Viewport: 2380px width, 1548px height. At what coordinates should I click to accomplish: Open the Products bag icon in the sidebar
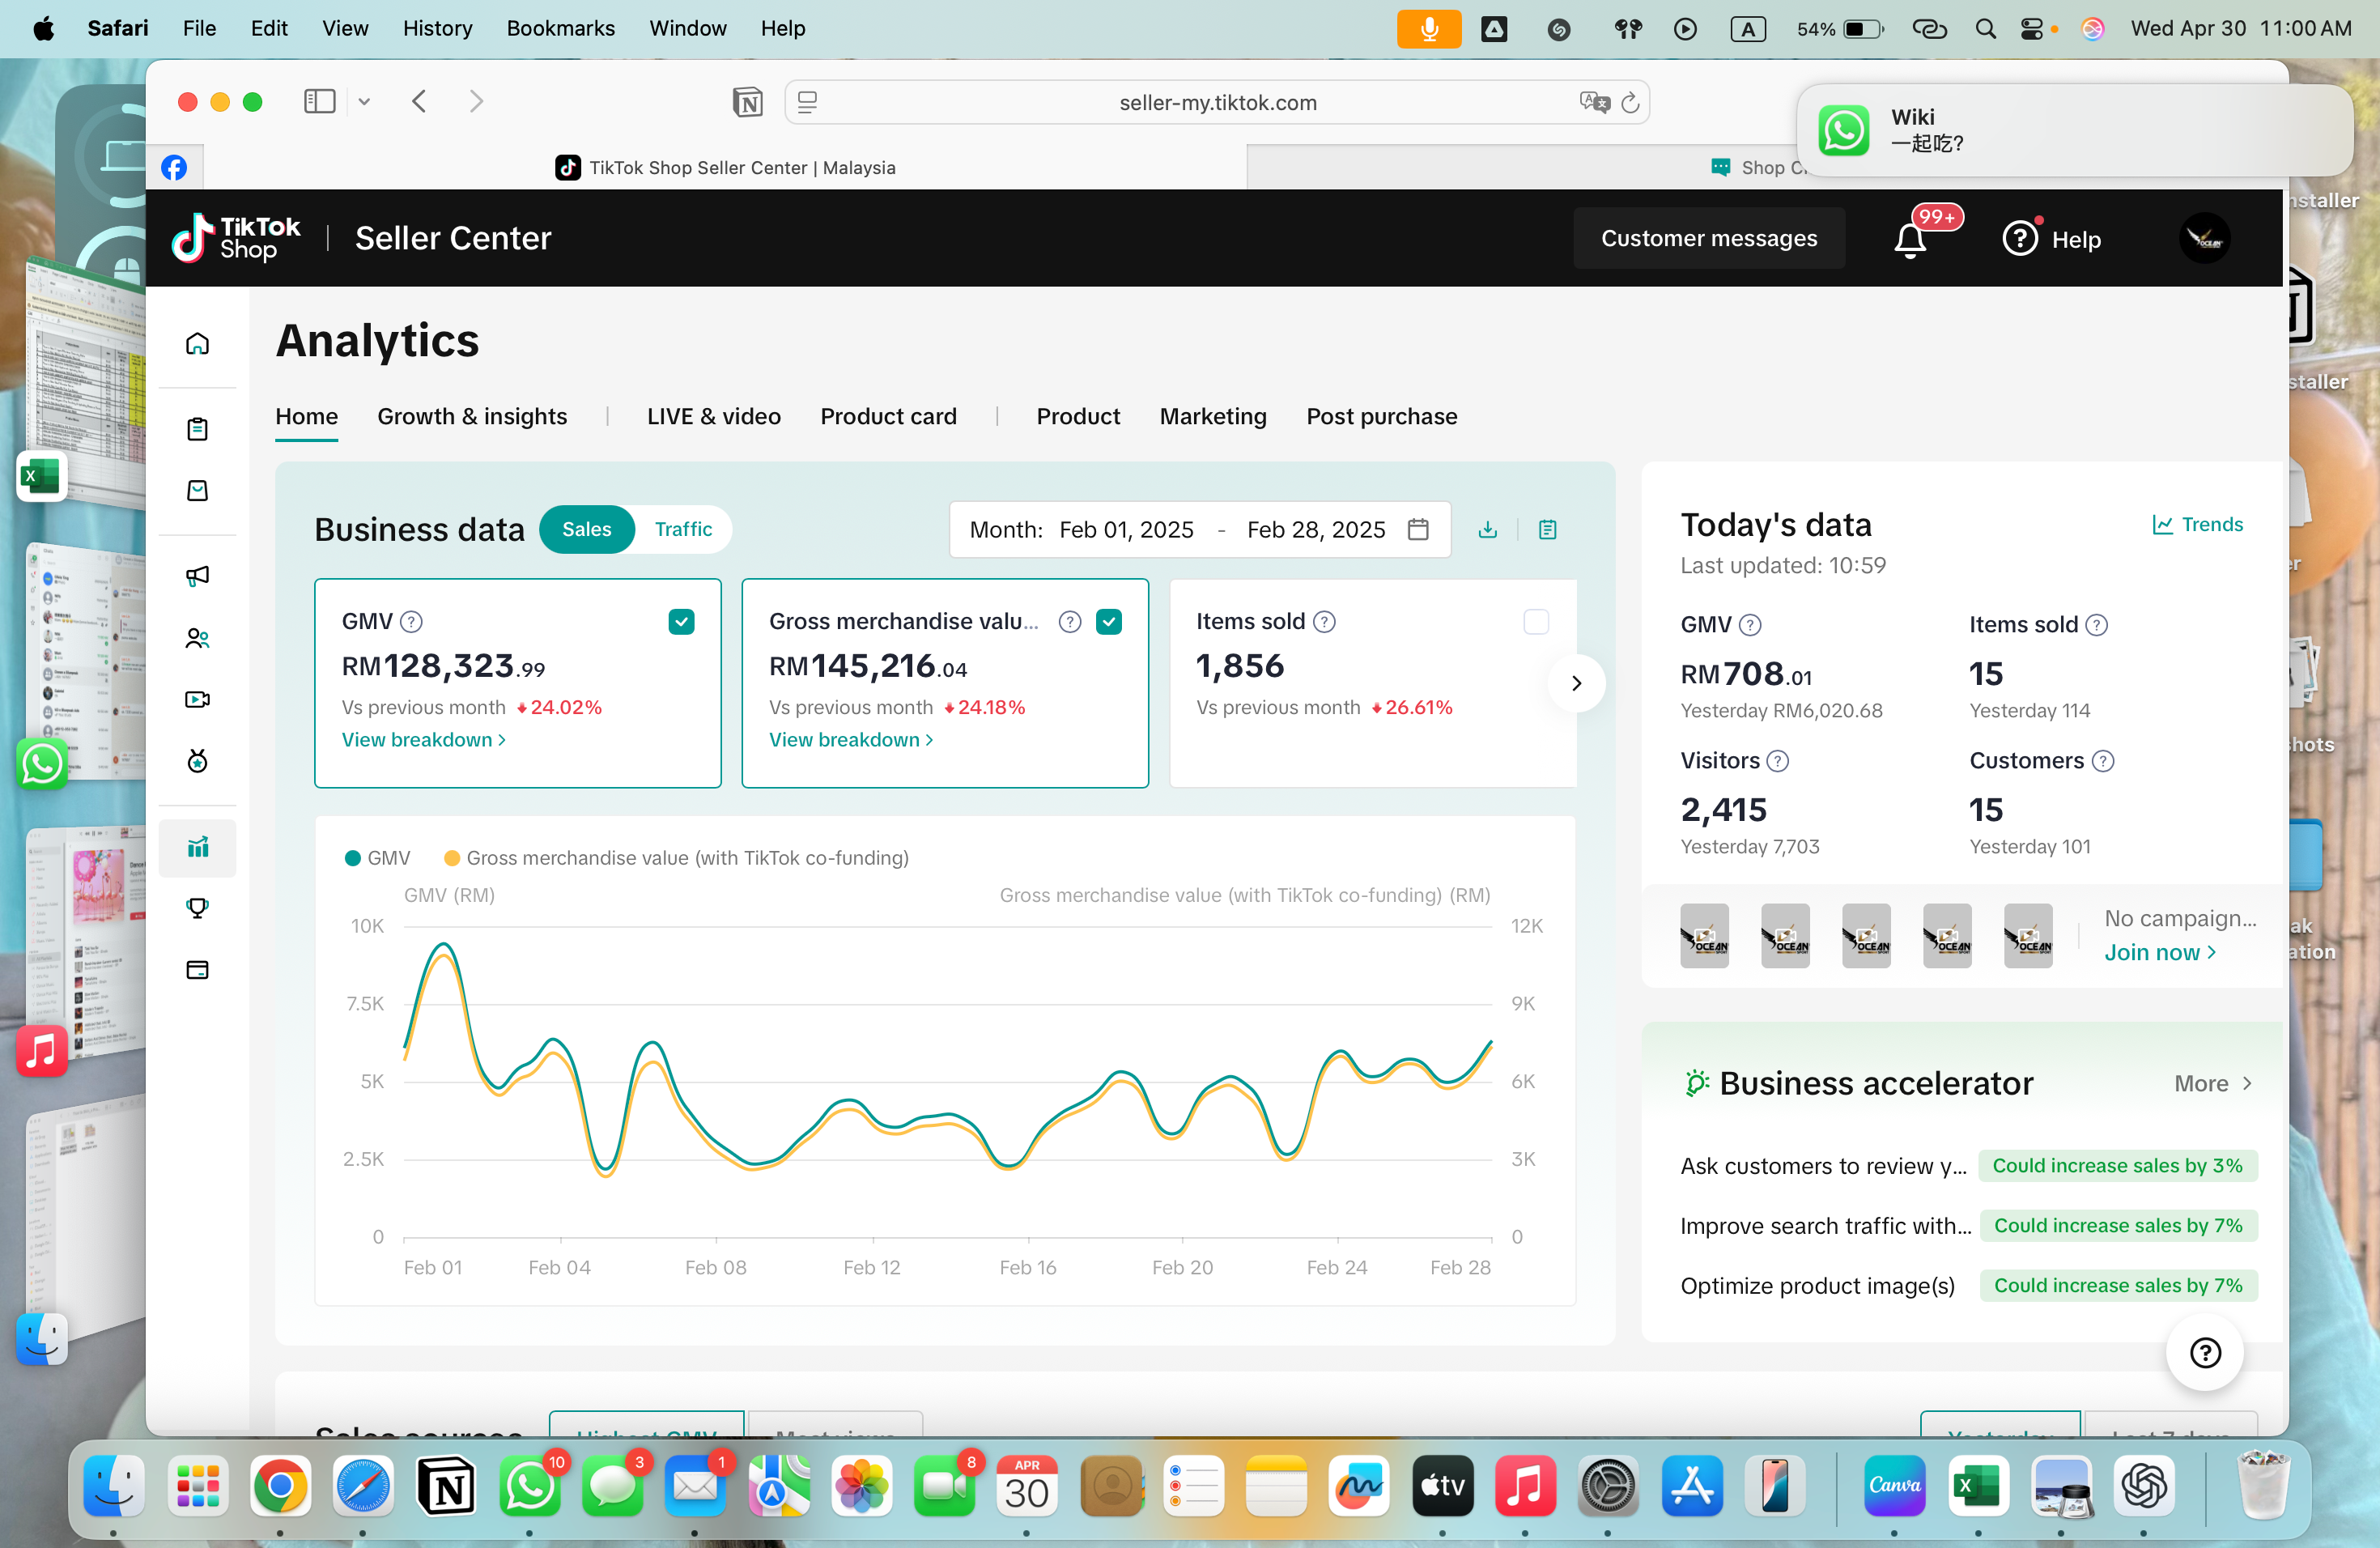197,490
